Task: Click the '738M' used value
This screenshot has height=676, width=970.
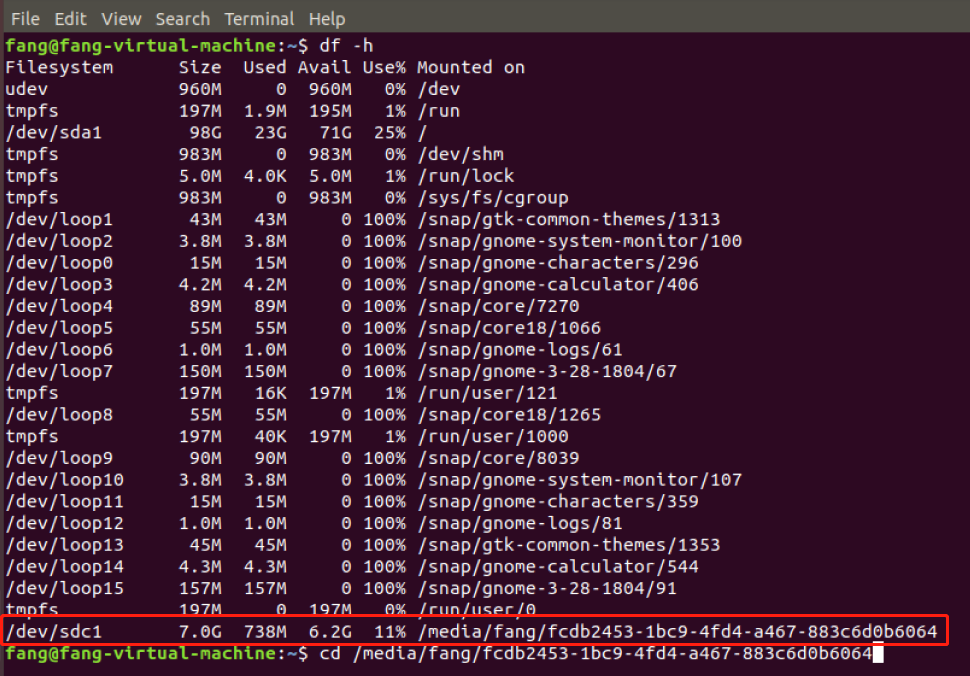Action: coord(265,631)
